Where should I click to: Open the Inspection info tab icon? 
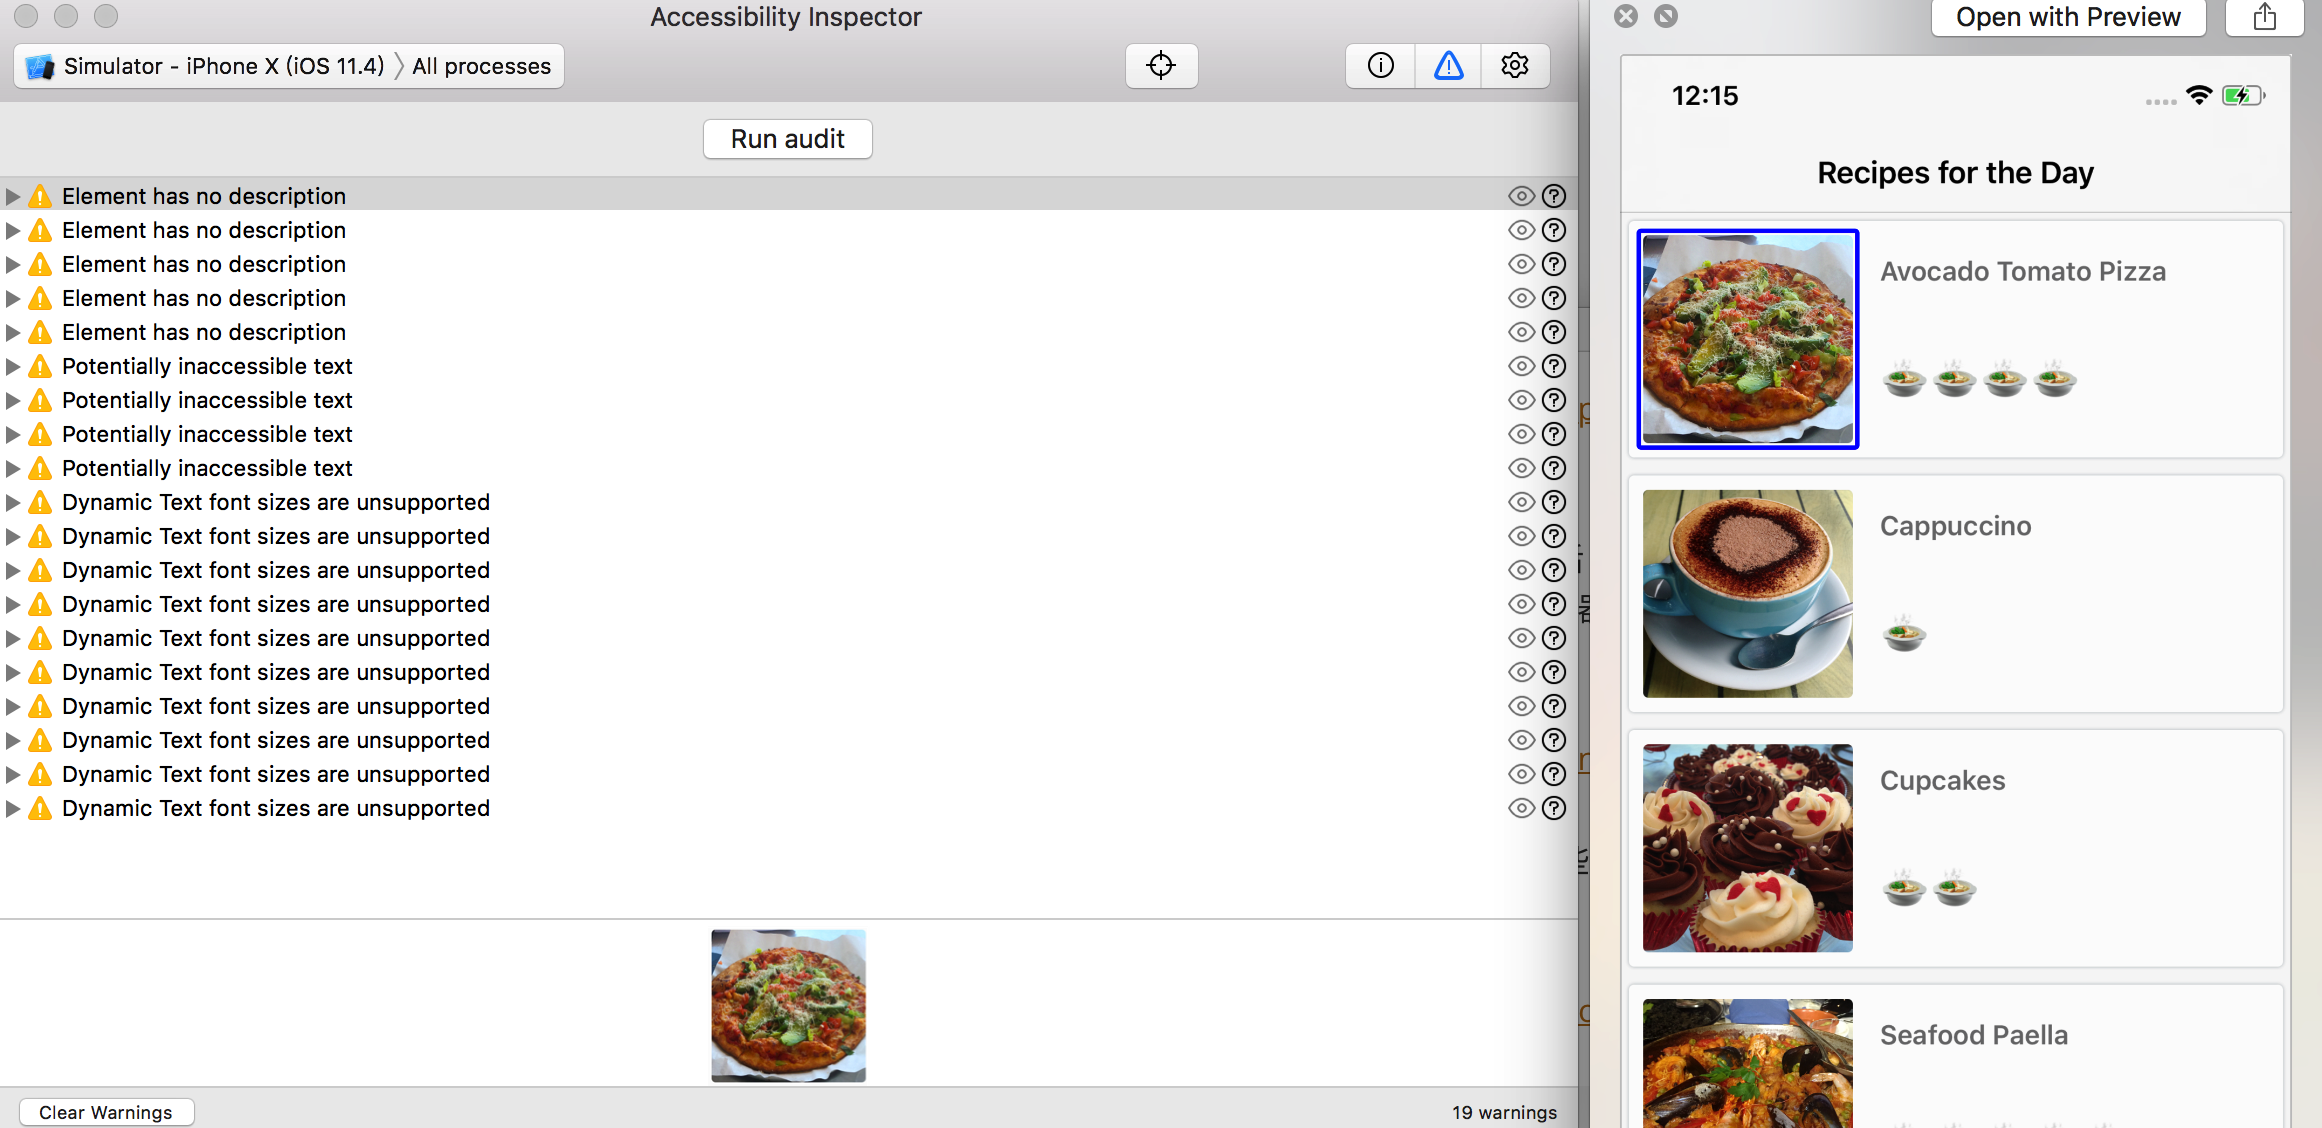click(1380, 66)
